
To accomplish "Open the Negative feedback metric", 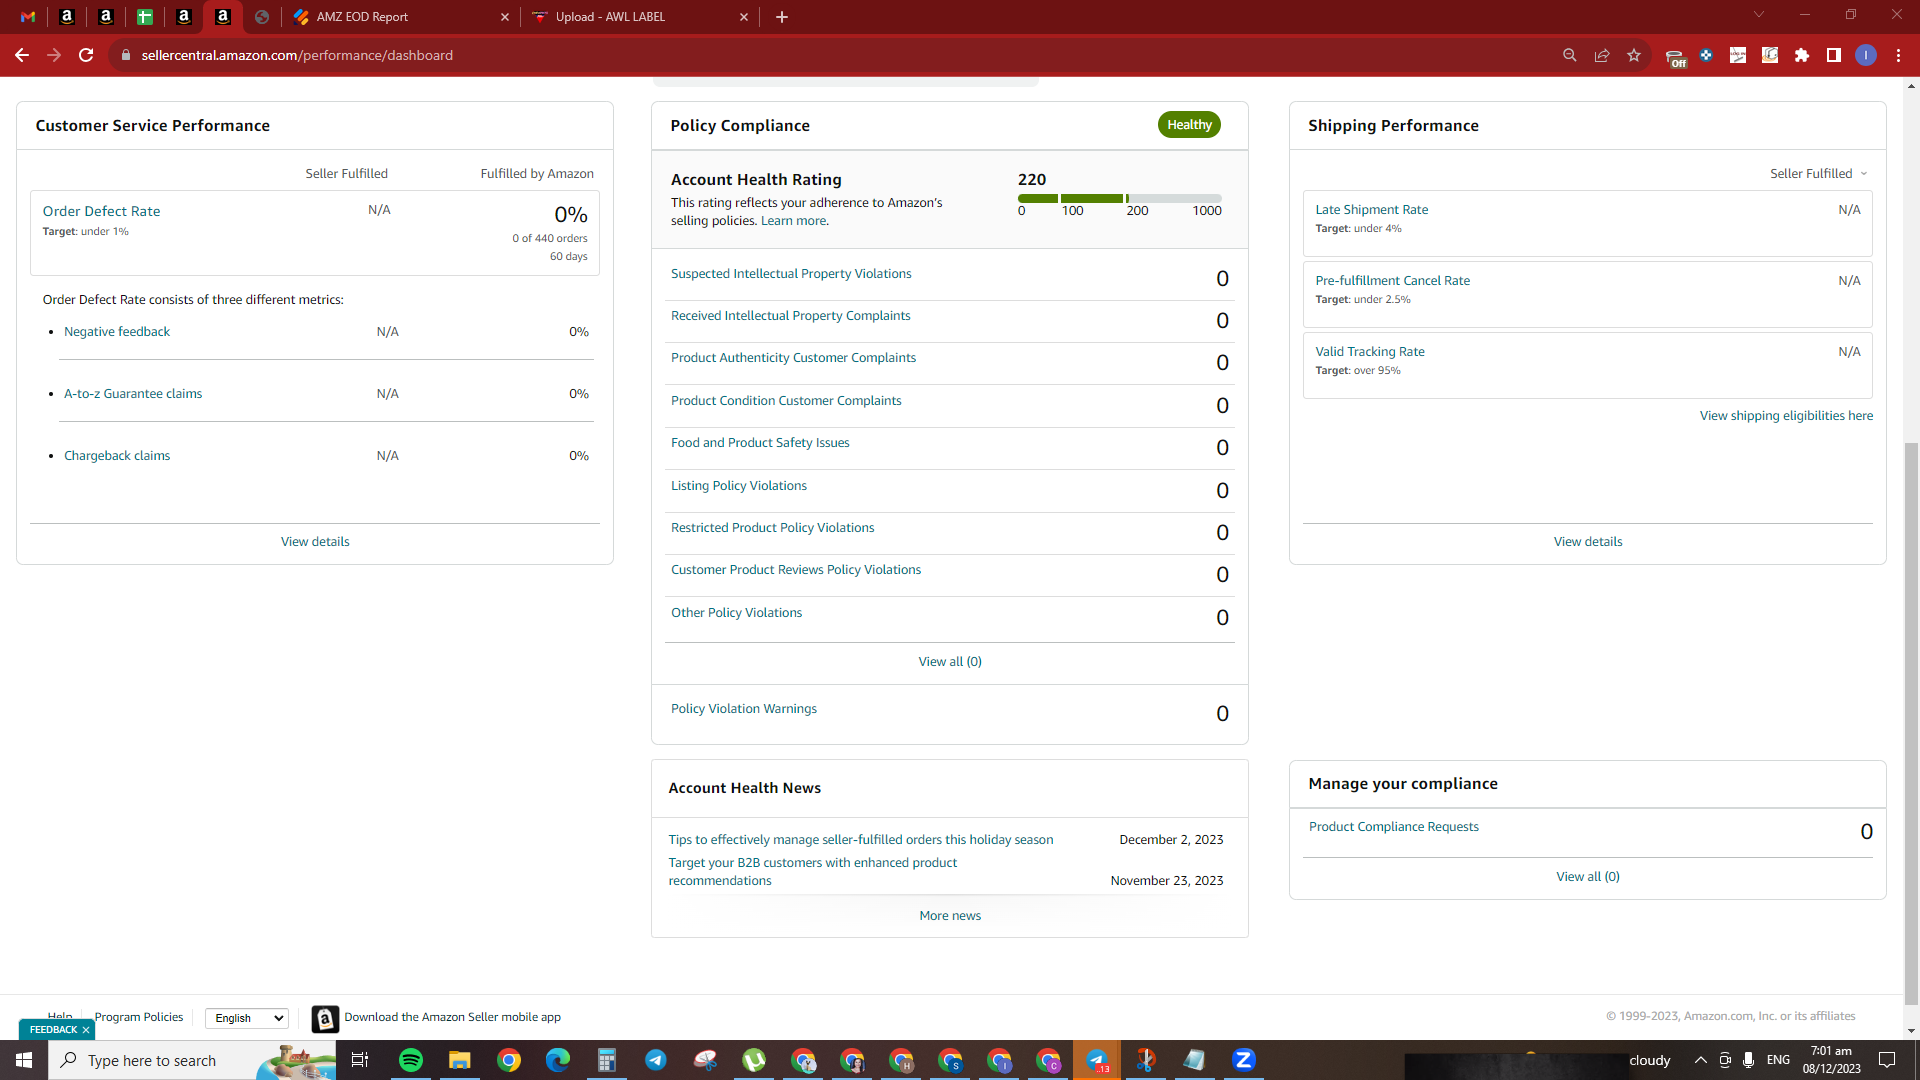I will (x=117, y=332).
